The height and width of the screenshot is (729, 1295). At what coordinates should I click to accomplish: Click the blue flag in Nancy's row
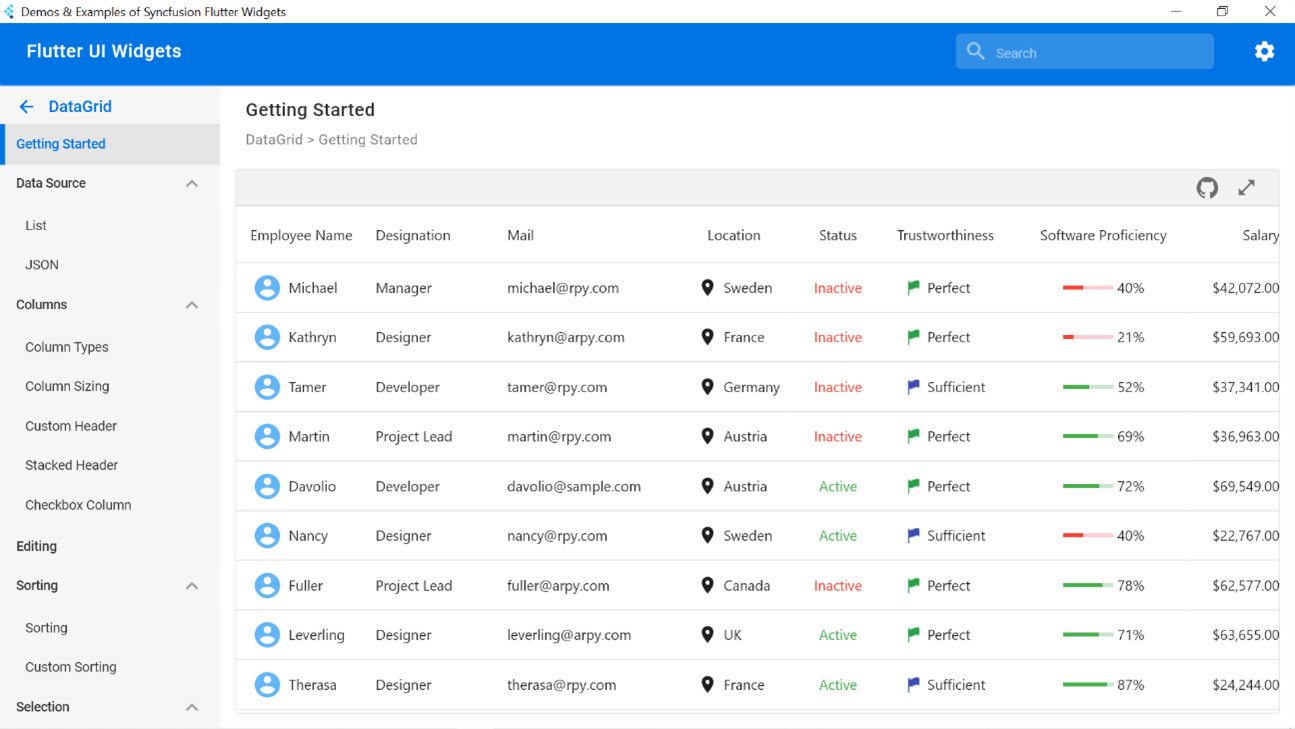(913, 536)
